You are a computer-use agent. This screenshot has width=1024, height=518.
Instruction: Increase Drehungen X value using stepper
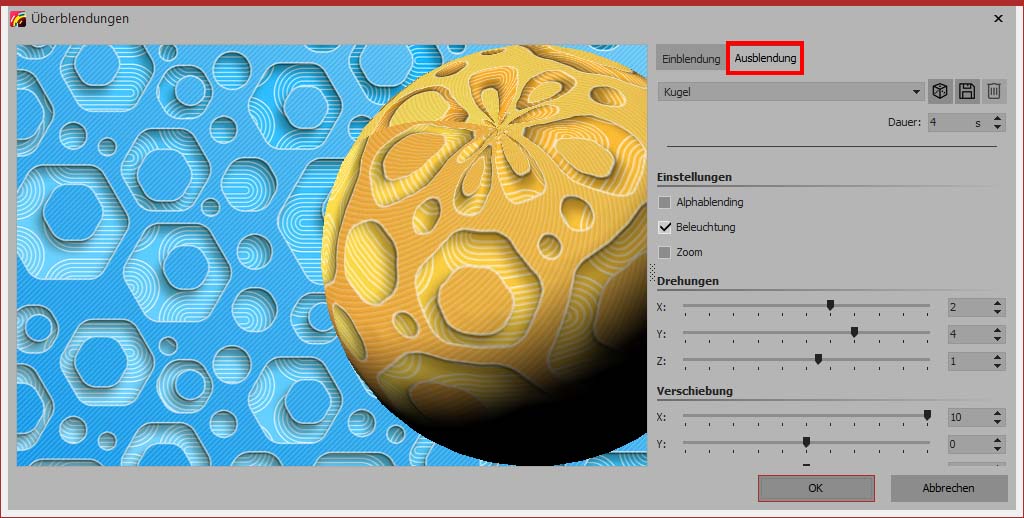coord(997,302)
